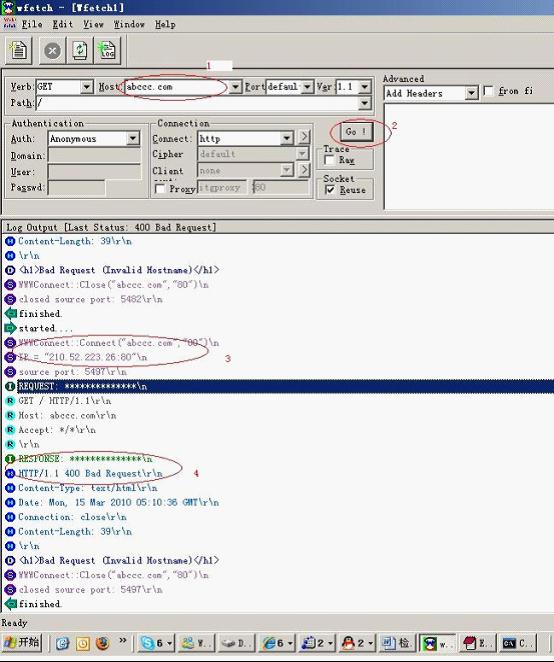Screen dimensions: 554x662
Task: Select the highlighted REQUEST log line
Action: point(285,386)
